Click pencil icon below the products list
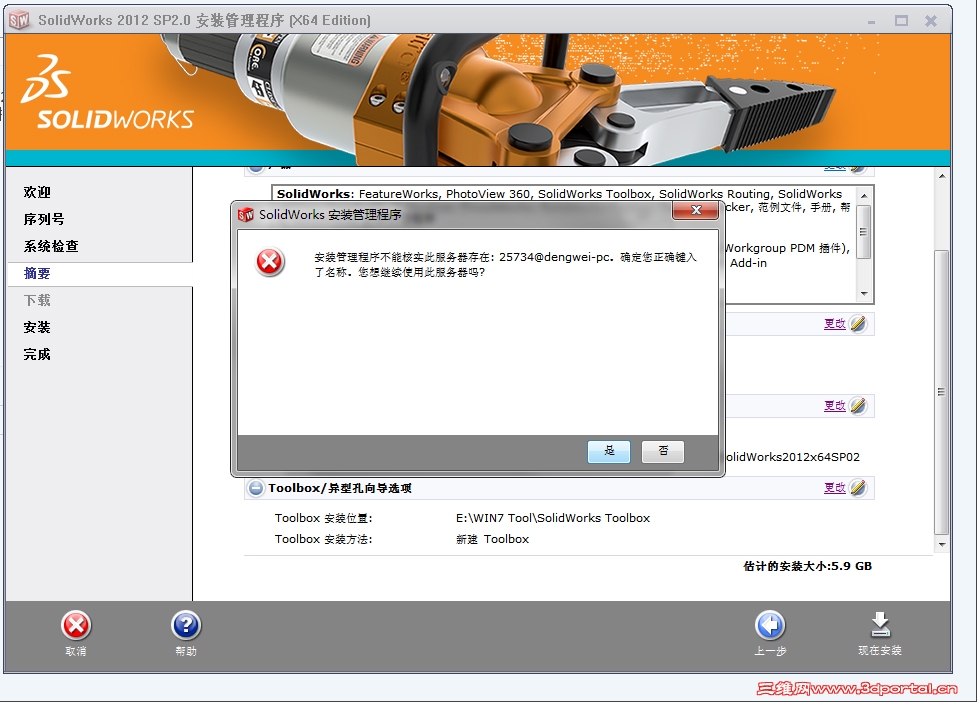977x702 pixels. point(858,323)
